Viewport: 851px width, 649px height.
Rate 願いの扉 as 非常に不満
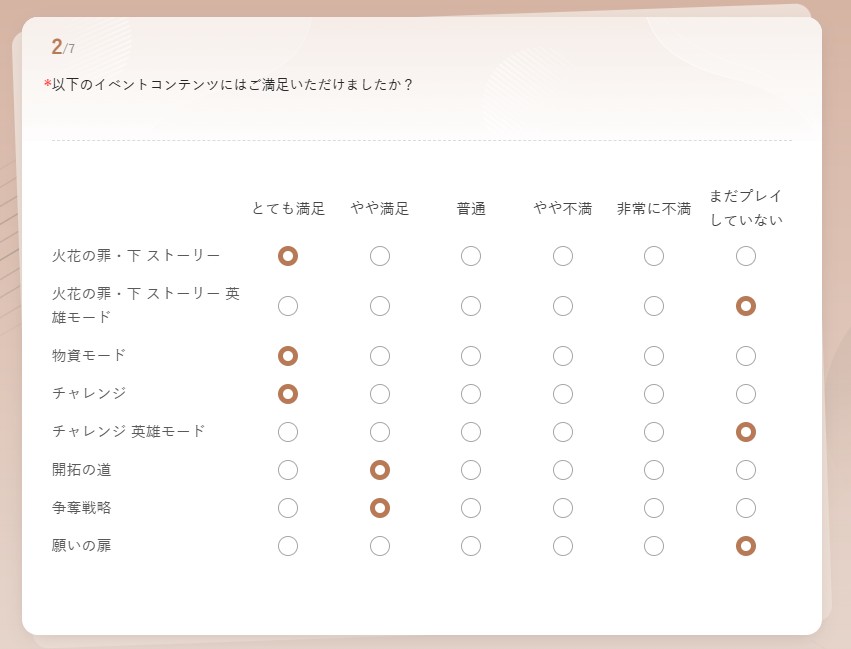click(654, 546)
